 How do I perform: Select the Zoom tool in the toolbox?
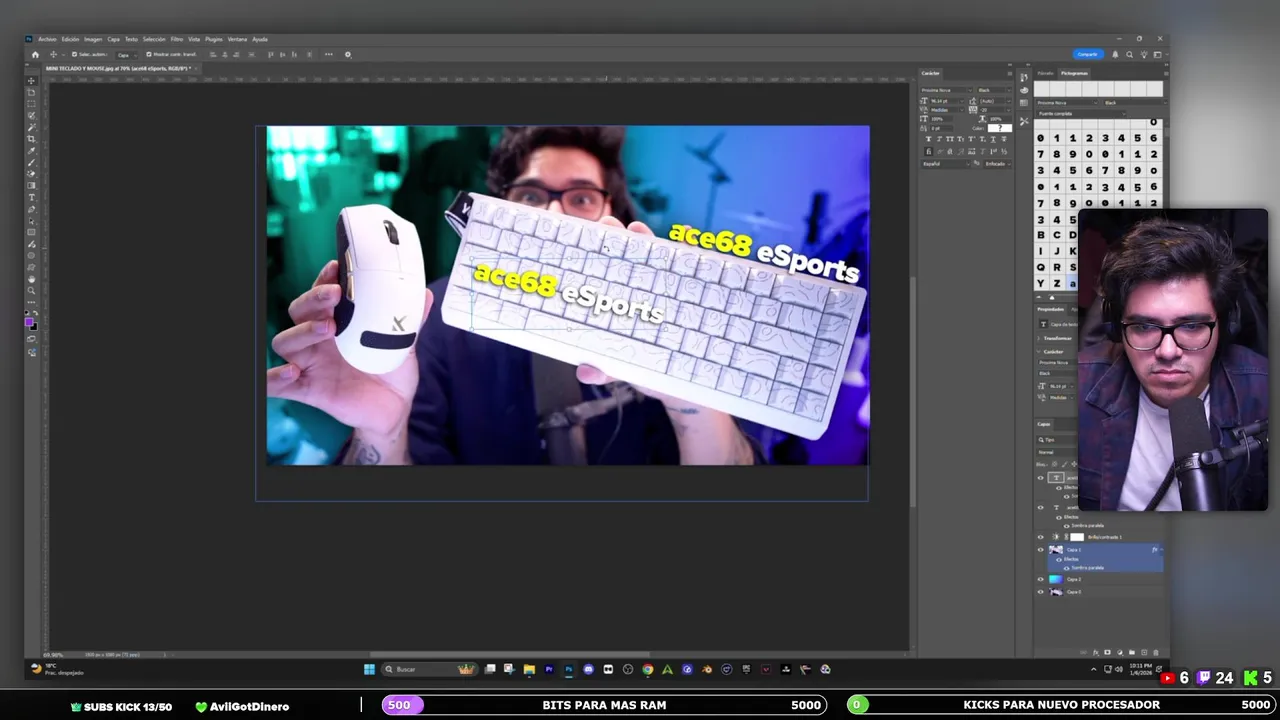tap(30, 289)
